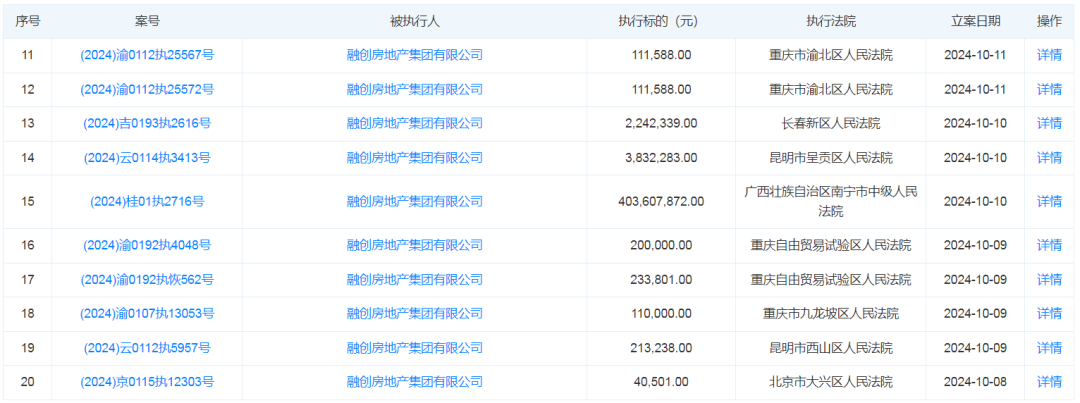Click court name 北京市大兴区人民法院
The image size is (1080, 403).
tap(831, 382)
